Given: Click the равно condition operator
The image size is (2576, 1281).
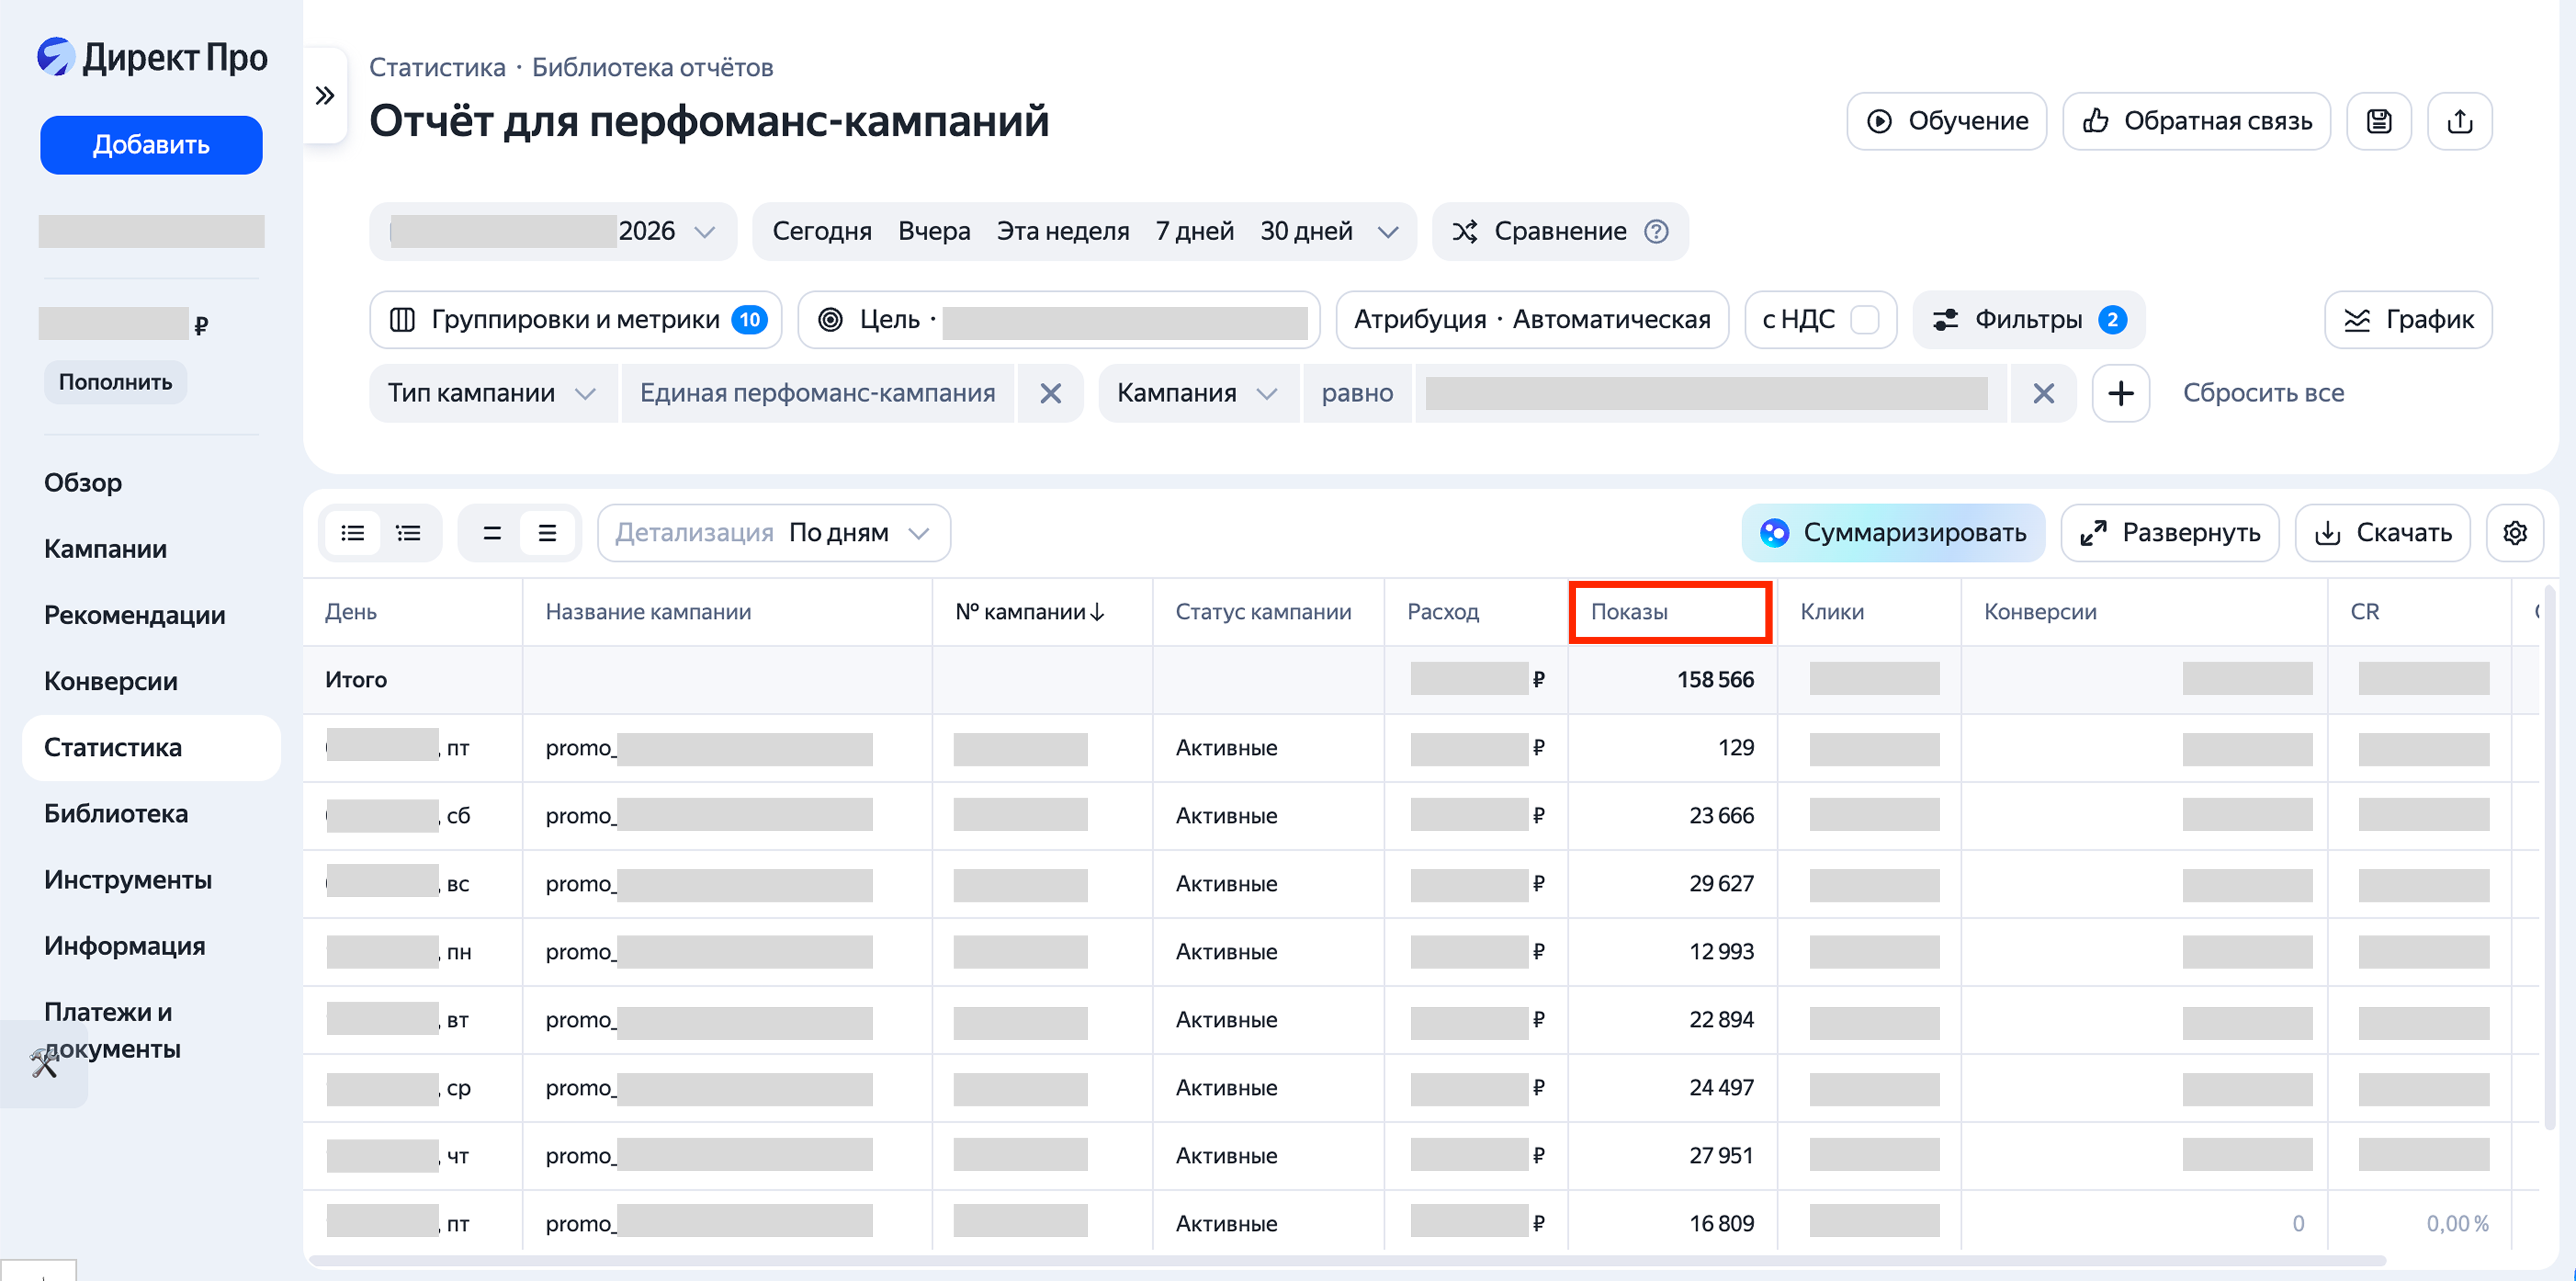Looking at the screenshot, I should [x=1357, y=393].
